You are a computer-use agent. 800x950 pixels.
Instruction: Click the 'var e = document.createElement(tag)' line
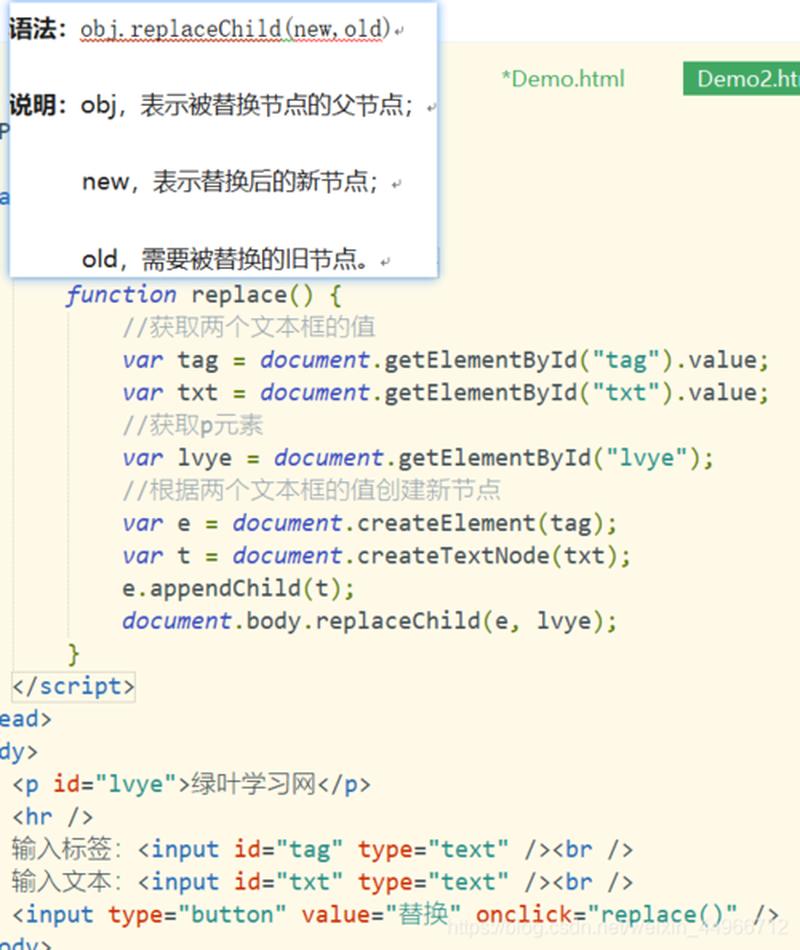[369, 523]
